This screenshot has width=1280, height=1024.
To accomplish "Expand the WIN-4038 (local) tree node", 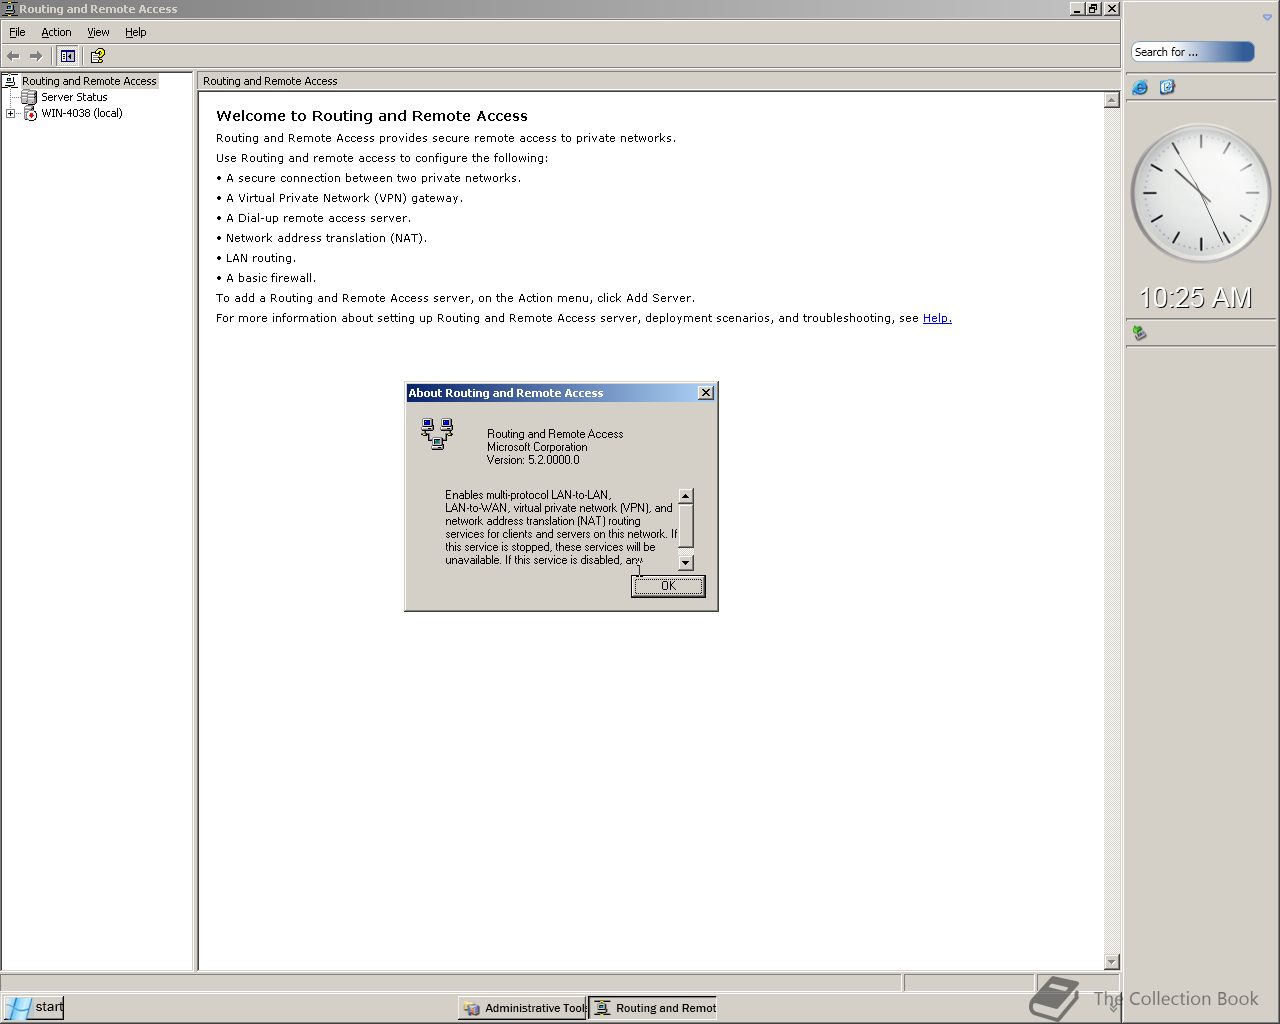I will pyautogui.click(x=11, y=113).
